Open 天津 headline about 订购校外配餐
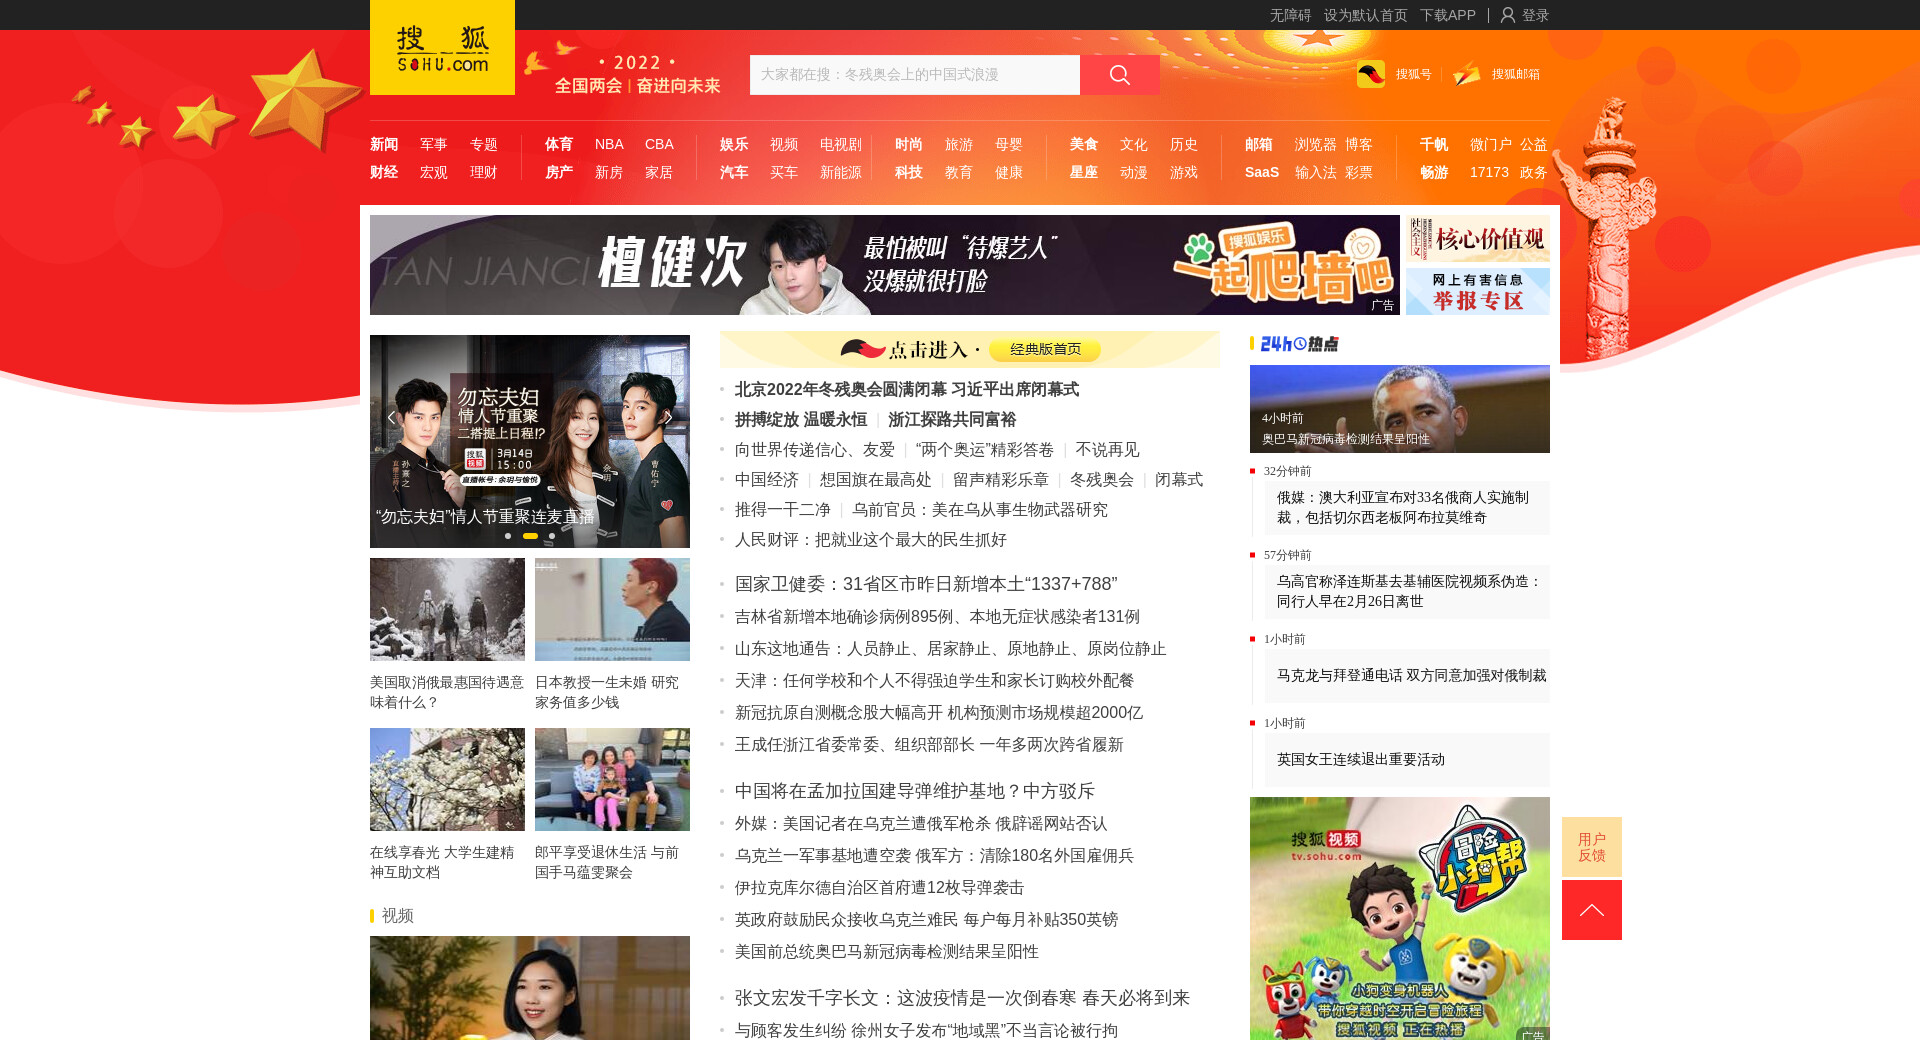 pos(935,681)
